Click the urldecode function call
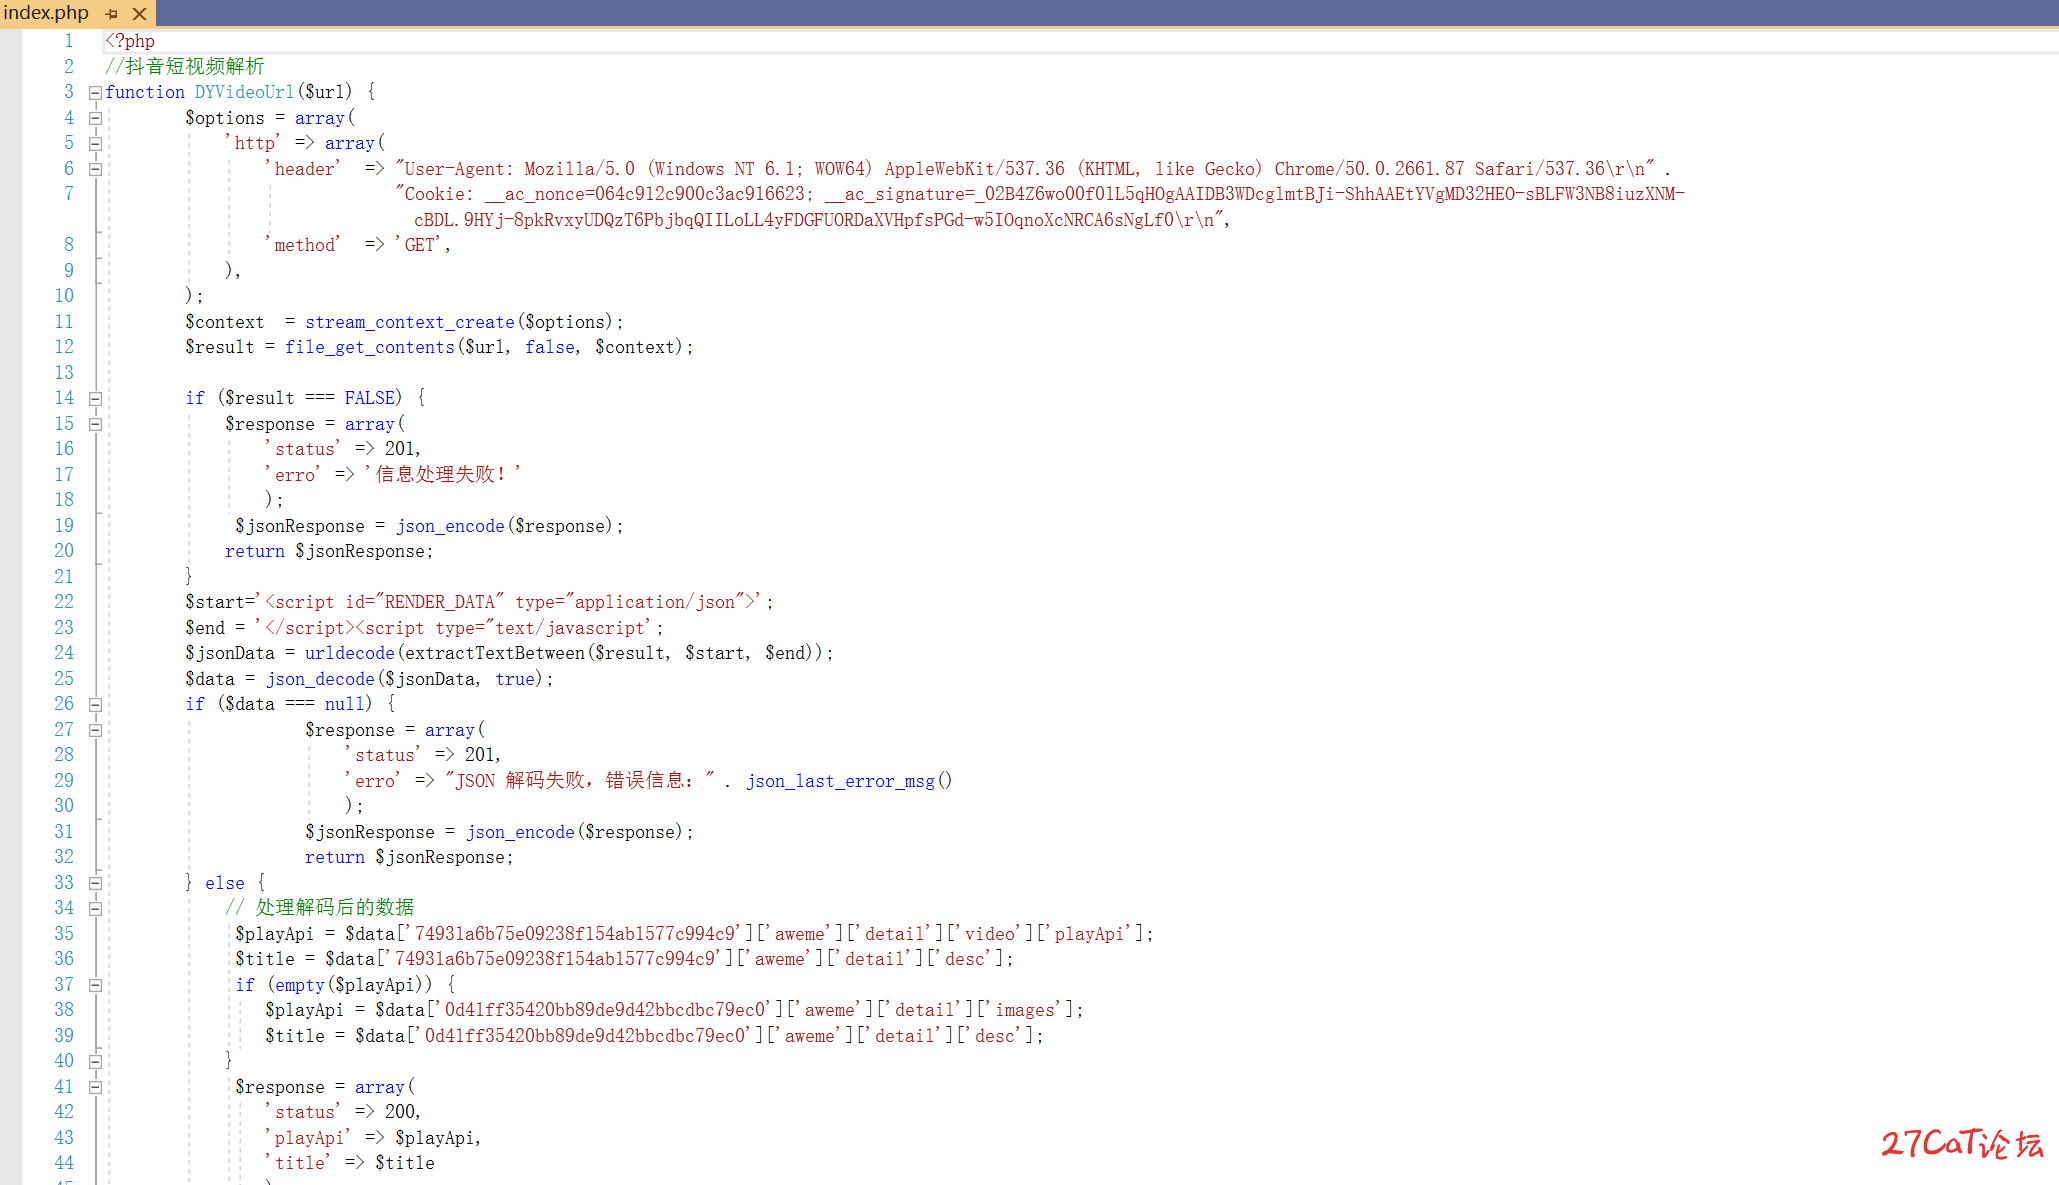Screen dimensions: 2059x1185 350,653
